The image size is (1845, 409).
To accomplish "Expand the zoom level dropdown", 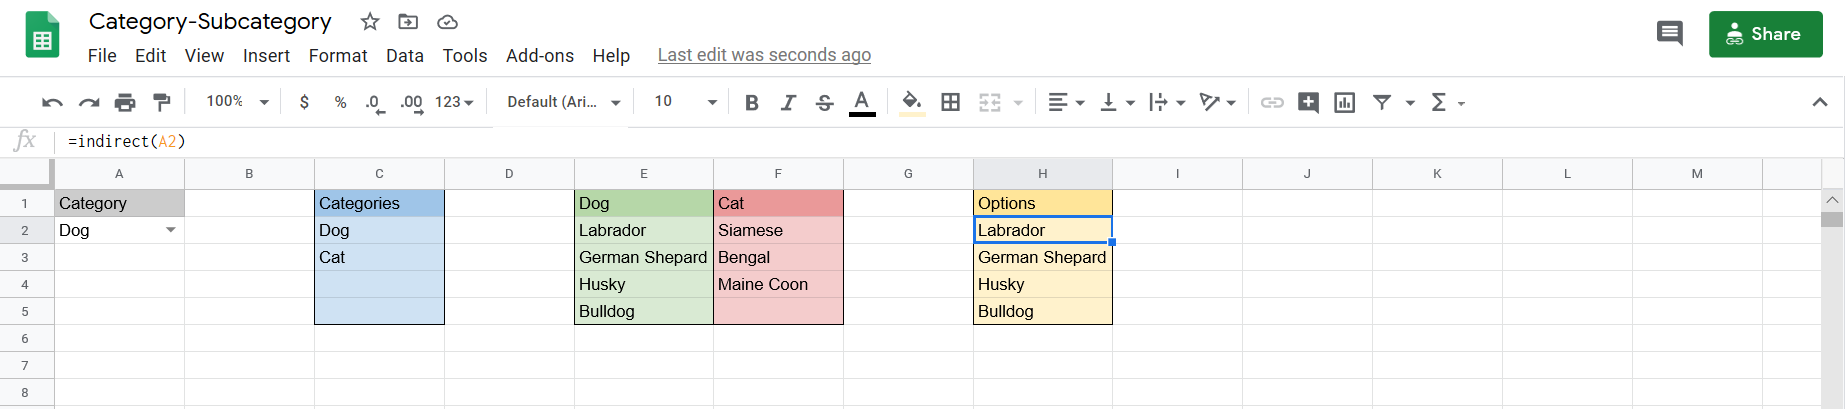I will click(x=237, y=102).
